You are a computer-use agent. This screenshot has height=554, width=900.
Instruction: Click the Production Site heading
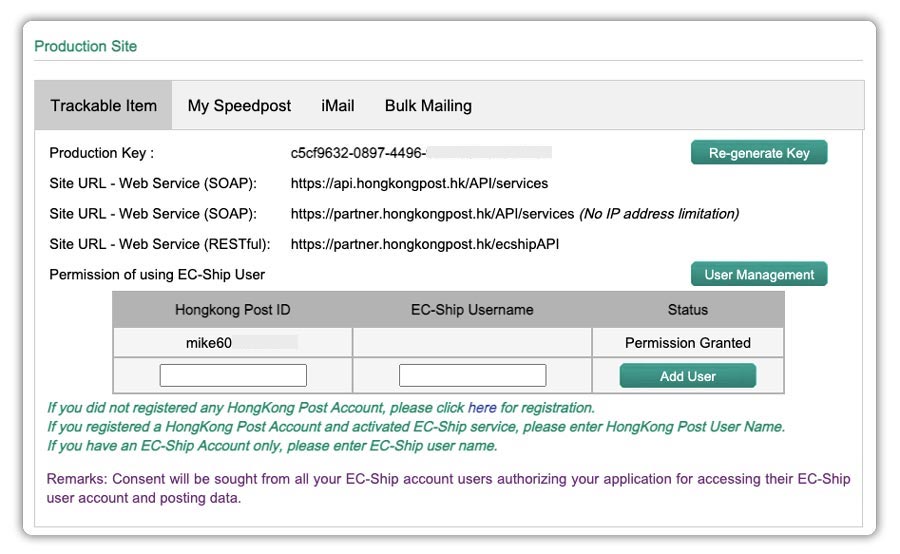tap(86, 46)
